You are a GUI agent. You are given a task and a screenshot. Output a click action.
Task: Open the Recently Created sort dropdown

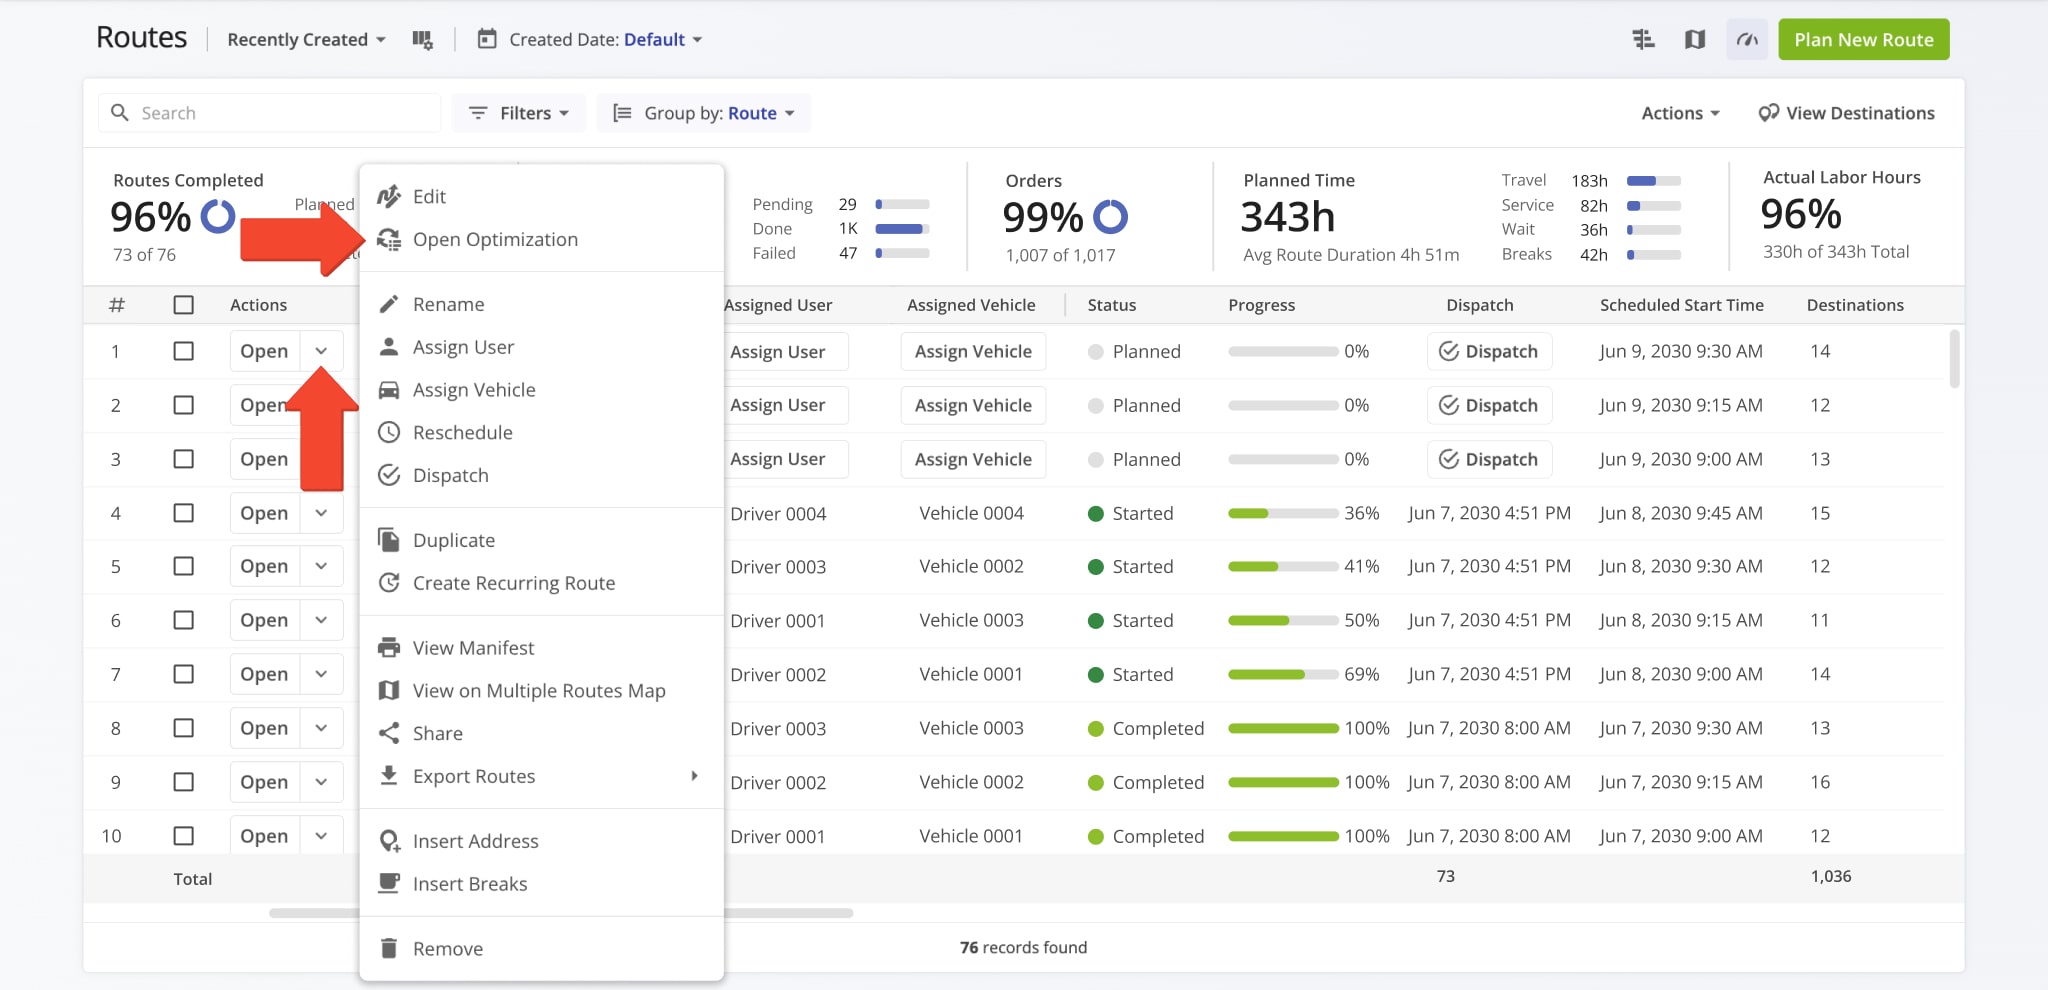pyautogui.click(x=304, y=39)
